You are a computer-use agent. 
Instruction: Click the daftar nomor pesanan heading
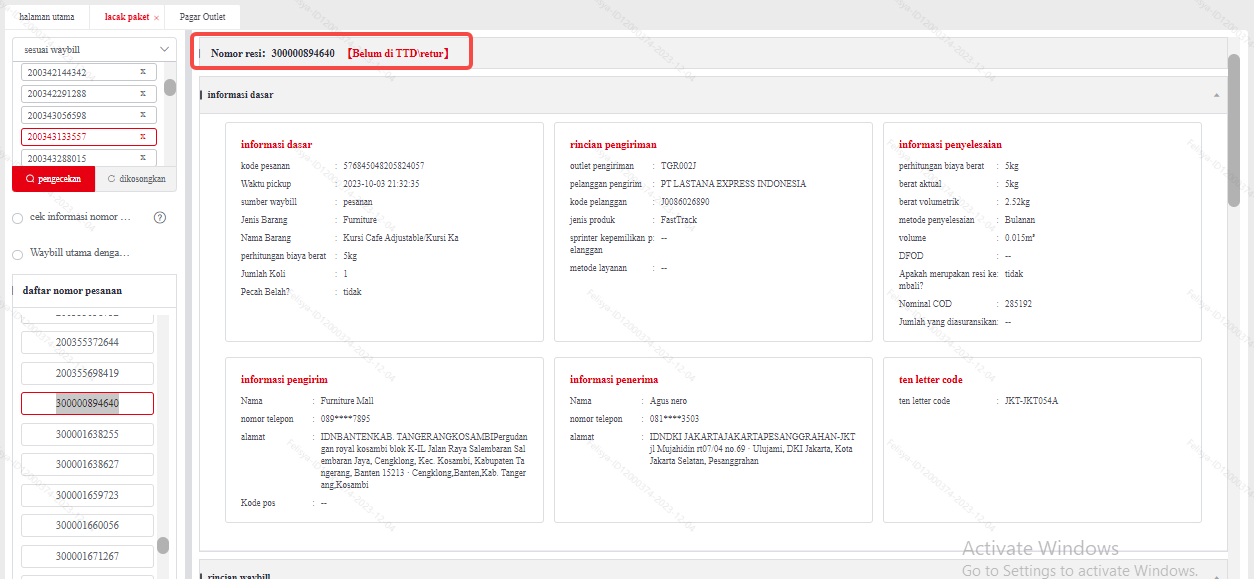[72, 291]
